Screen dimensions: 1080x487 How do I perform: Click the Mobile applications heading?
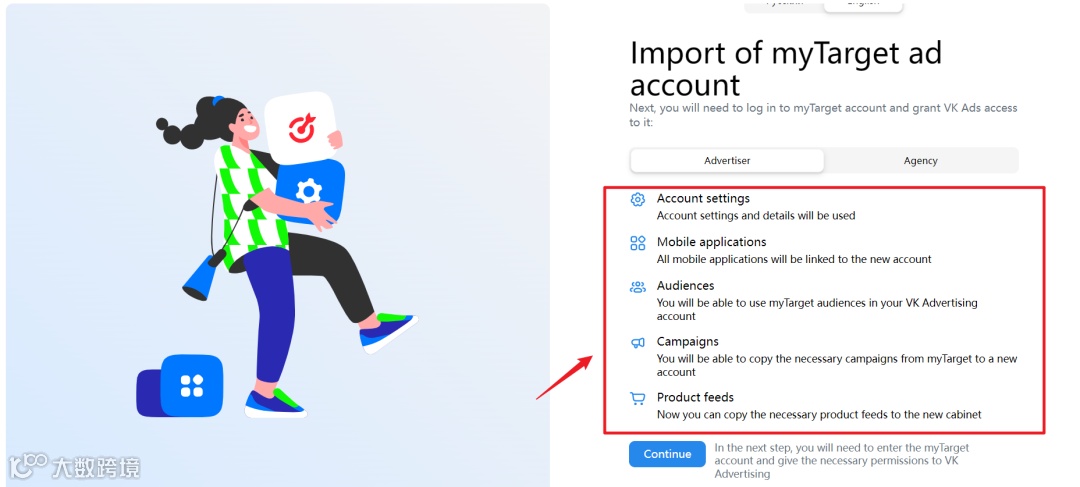click(712, 242)
